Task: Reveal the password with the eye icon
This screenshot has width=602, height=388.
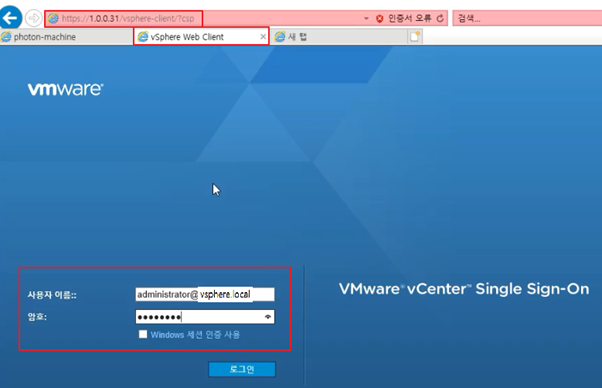Action: 268,317
